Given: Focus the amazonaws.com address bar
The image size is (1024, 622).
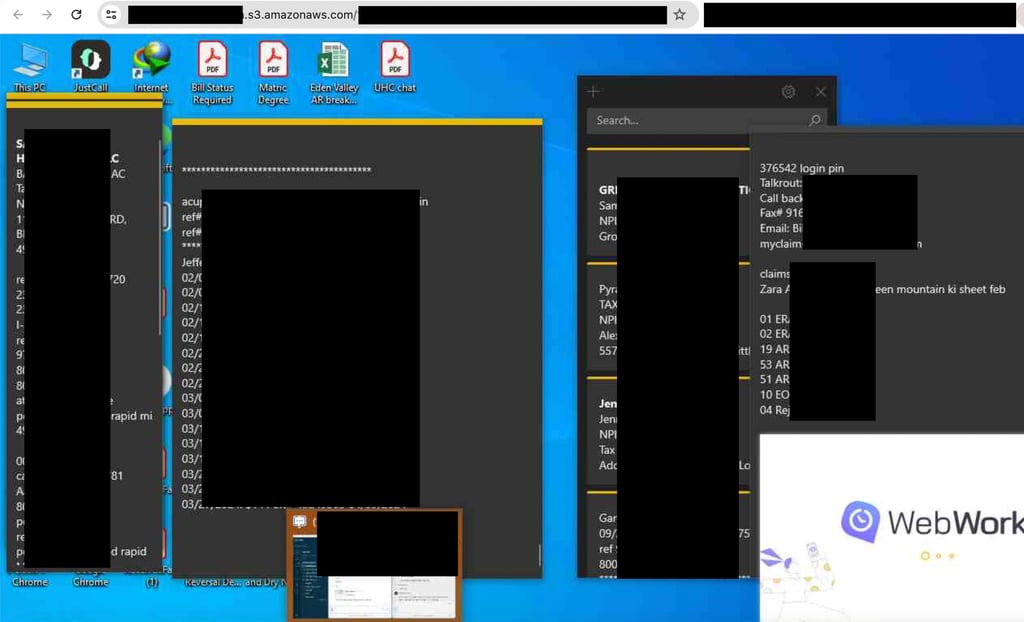Looking at the screenshot, I should [x=398, y=14].
